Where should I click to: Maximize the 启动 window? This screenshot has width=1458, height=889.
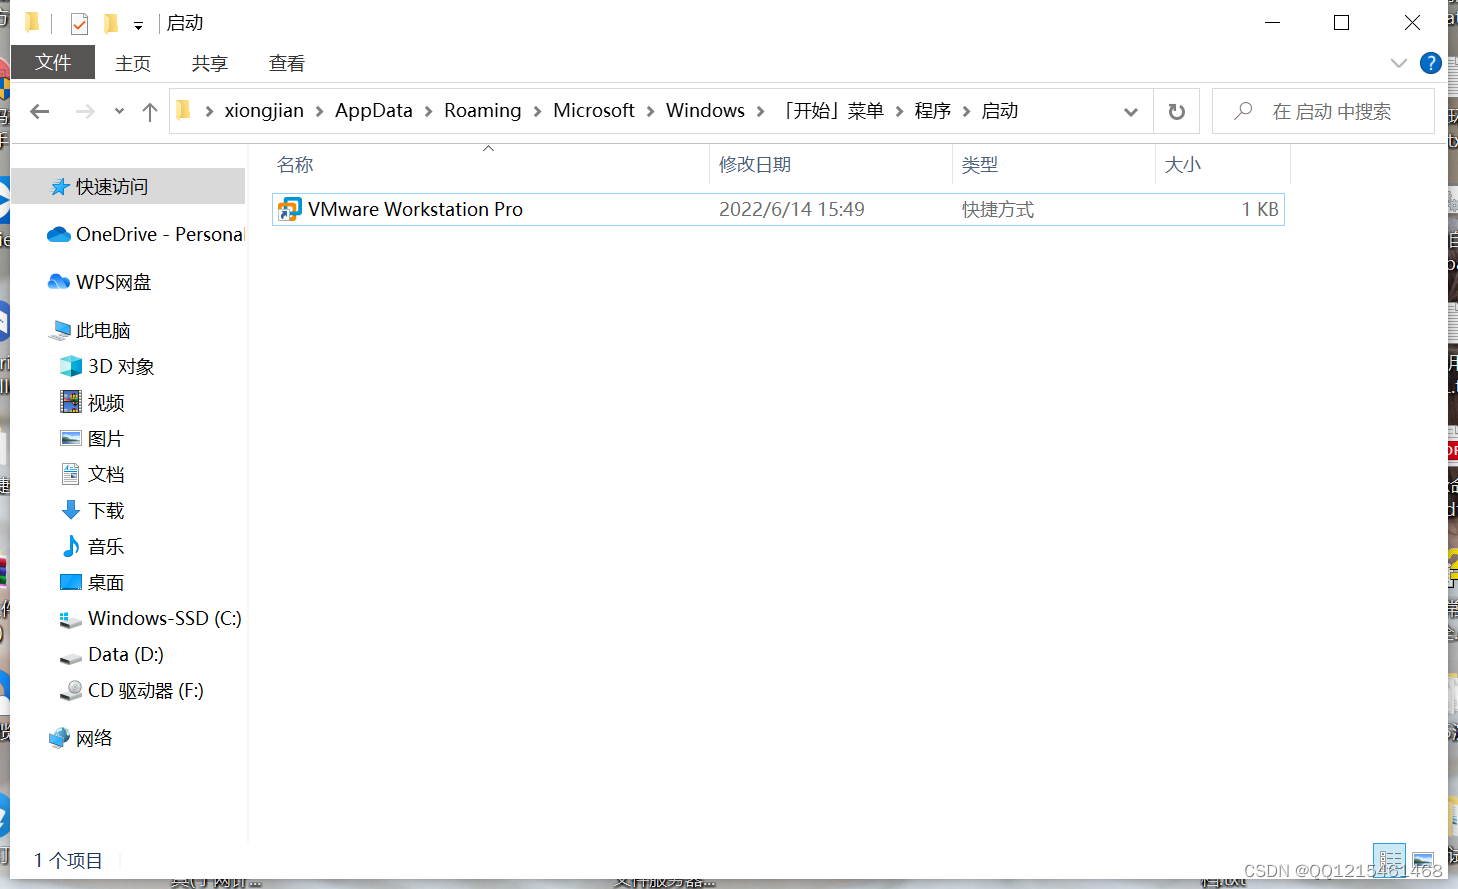click(1342, 22)
